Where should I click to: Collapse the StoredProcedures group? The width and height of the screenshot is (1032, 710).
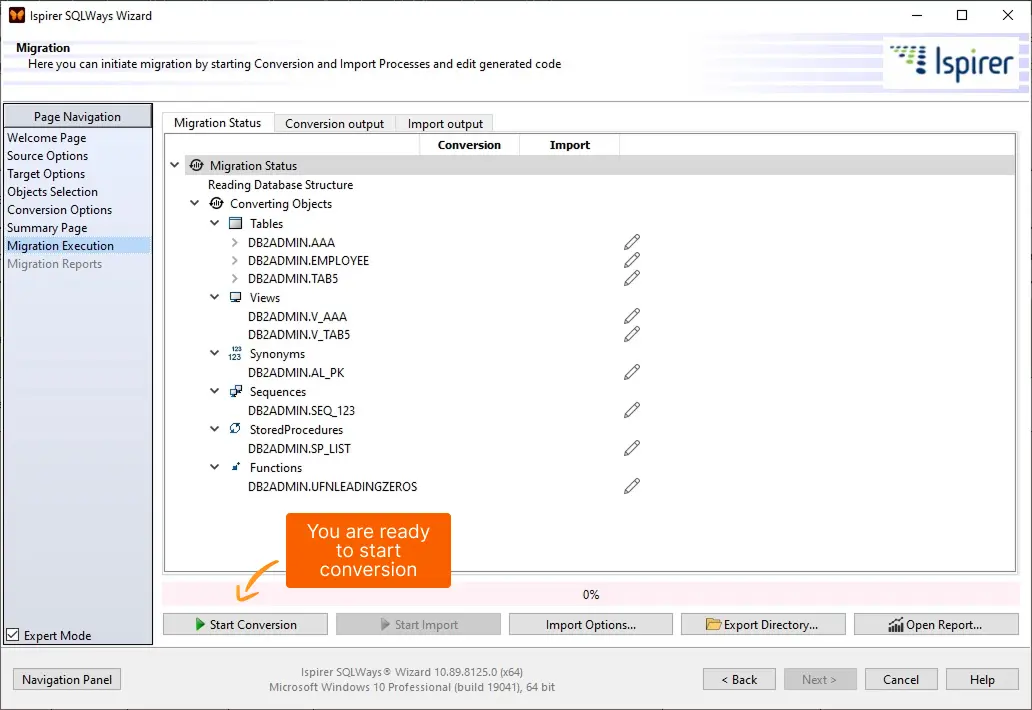(214, 429)
